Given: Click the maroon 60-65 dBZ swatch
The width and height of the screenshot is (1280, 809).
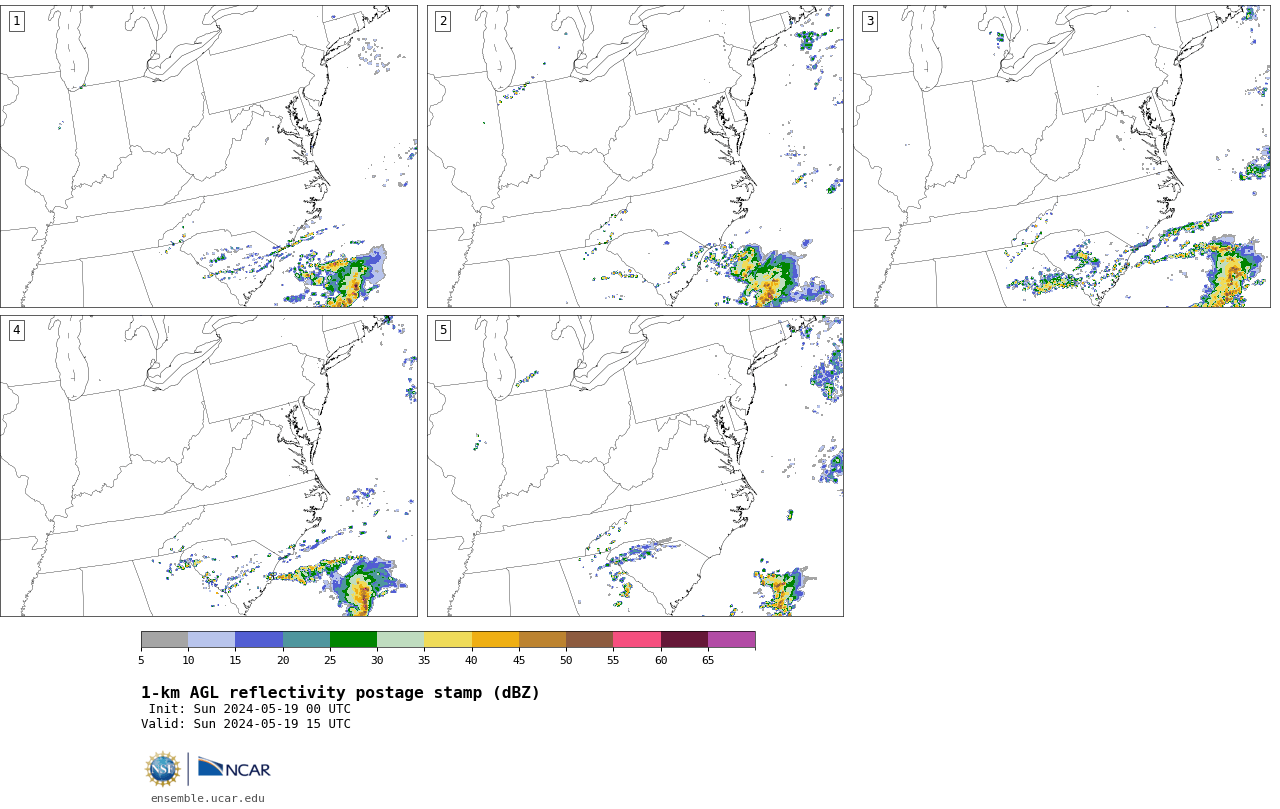Looking at the screenshot, I should pyautogui.click(x=684, y=640).
